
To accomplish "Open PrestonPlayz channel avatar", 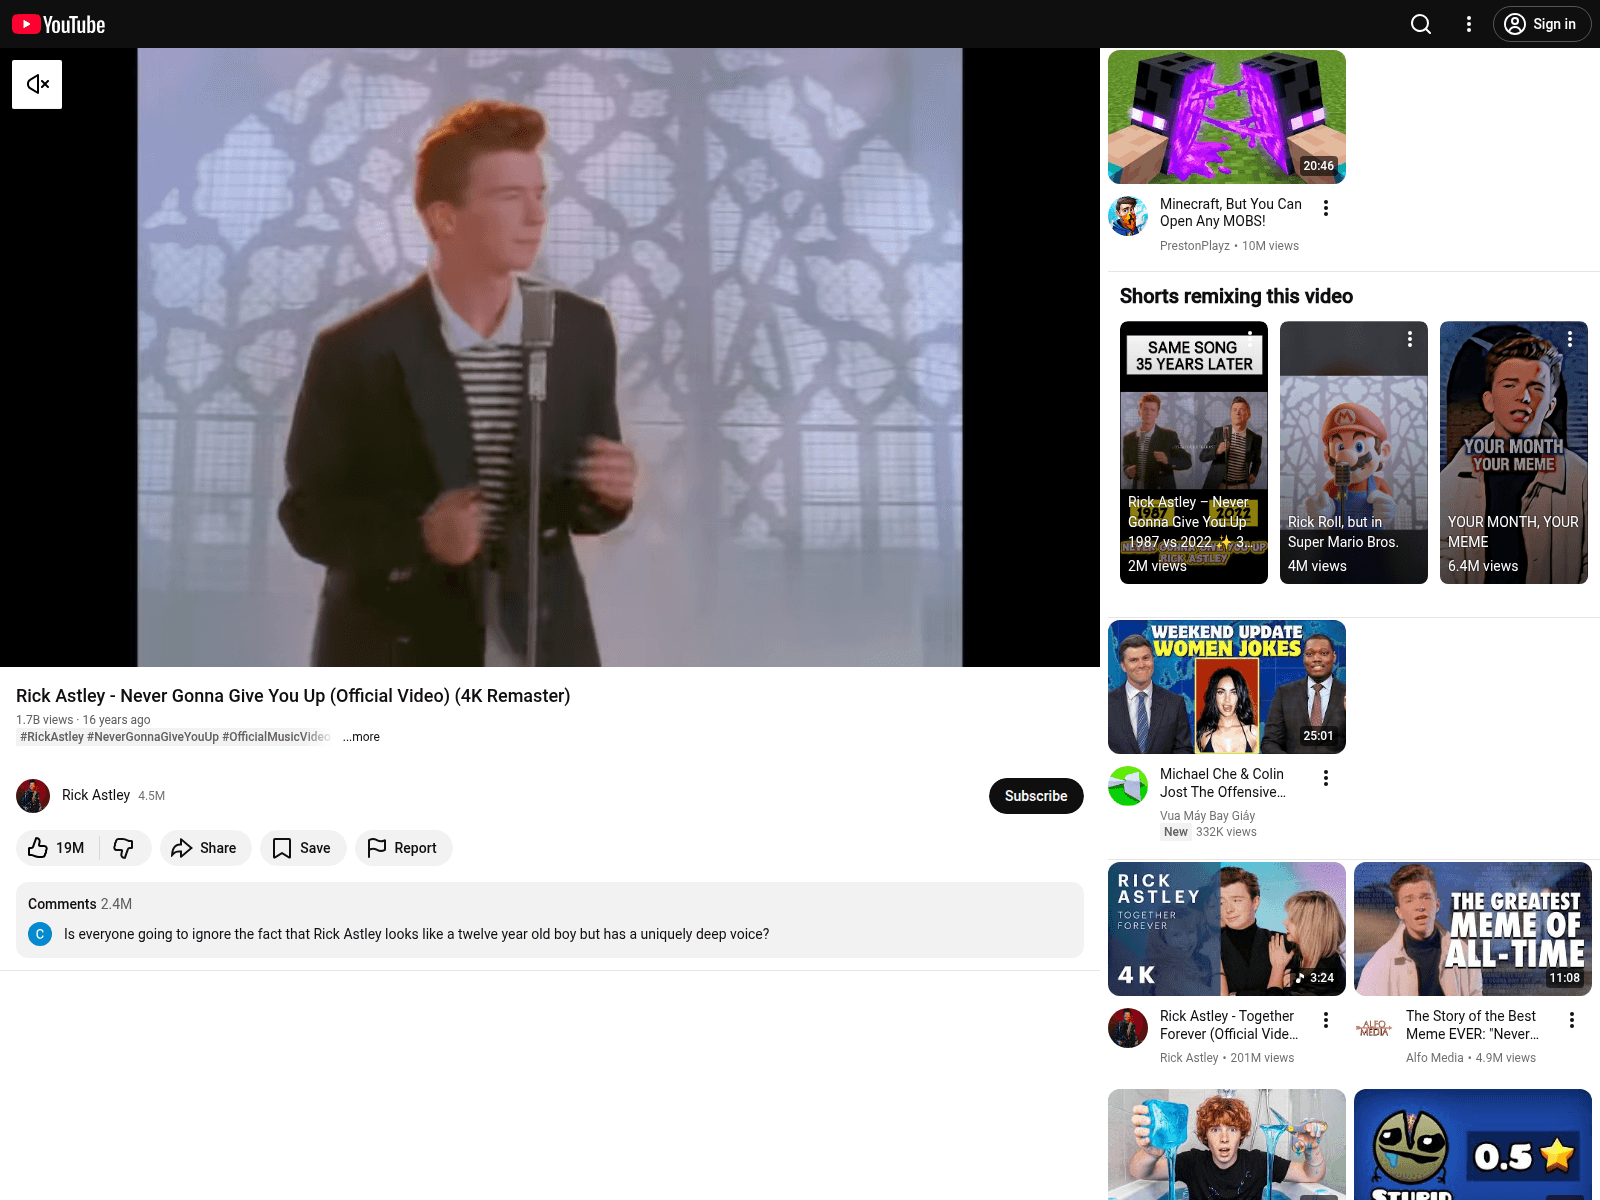I will click(x=1128, y=216).
